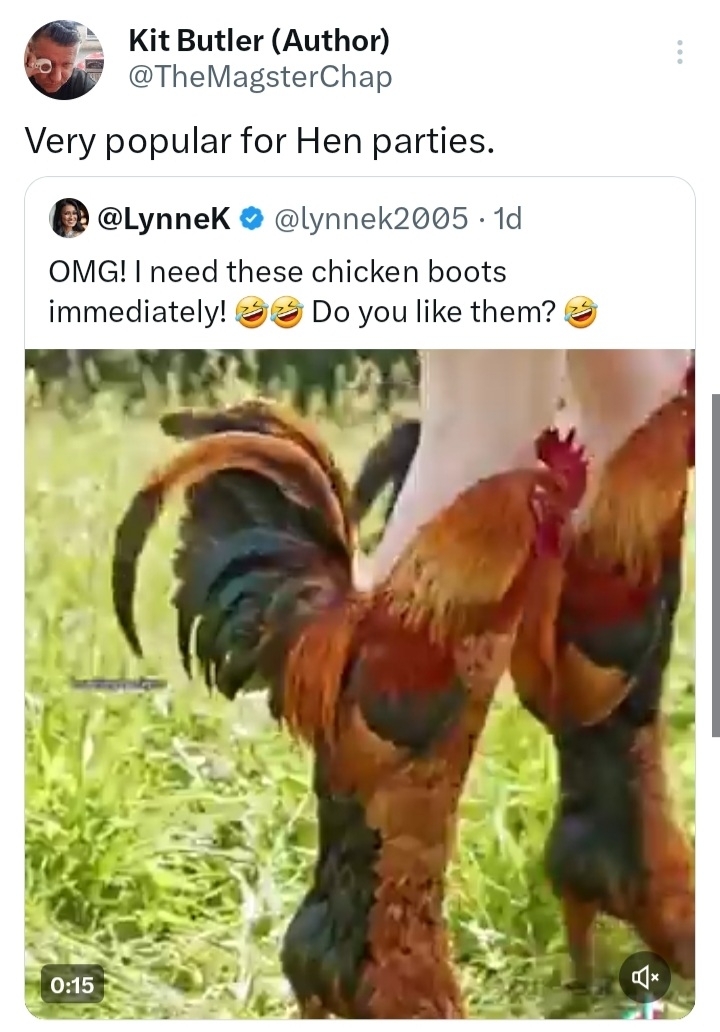Image resolution: width=720 pixels, height=1032 pixels.
Task: Click the @LynneK display name
Action: 165,219
